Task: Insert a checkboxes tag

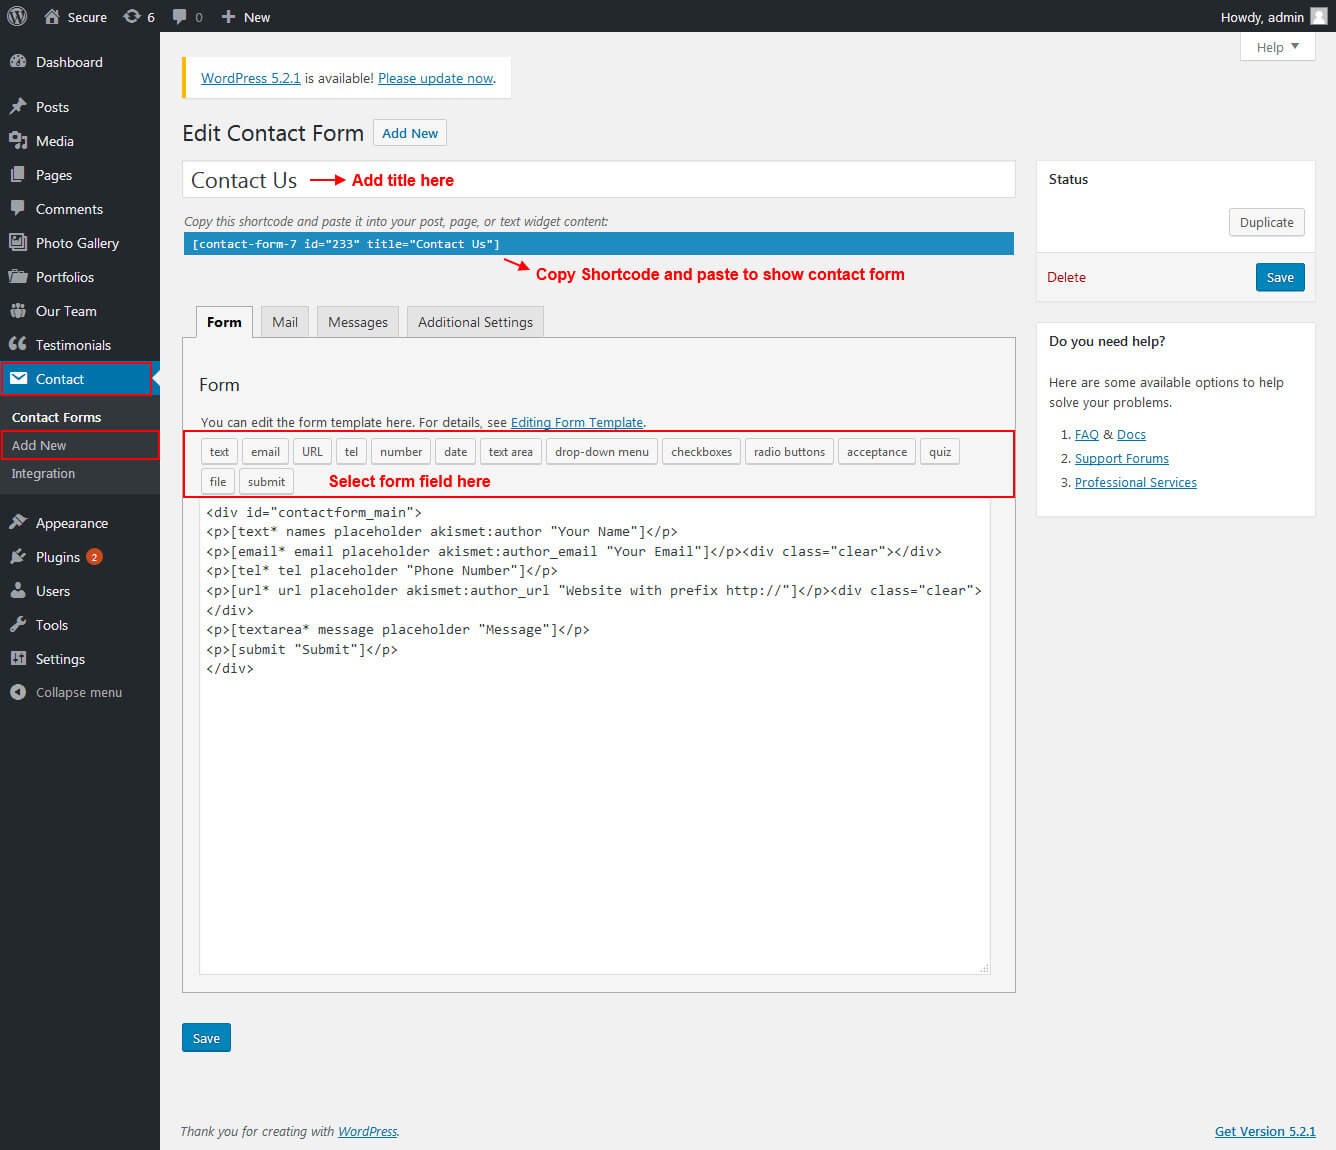Action: [x=701, y=452]
